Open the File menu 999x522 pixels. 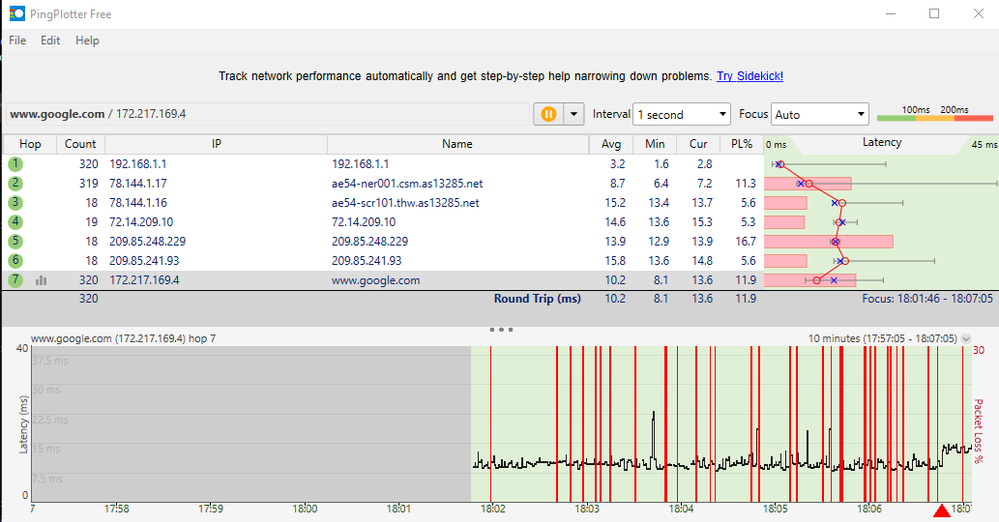[x=17, y=40]
